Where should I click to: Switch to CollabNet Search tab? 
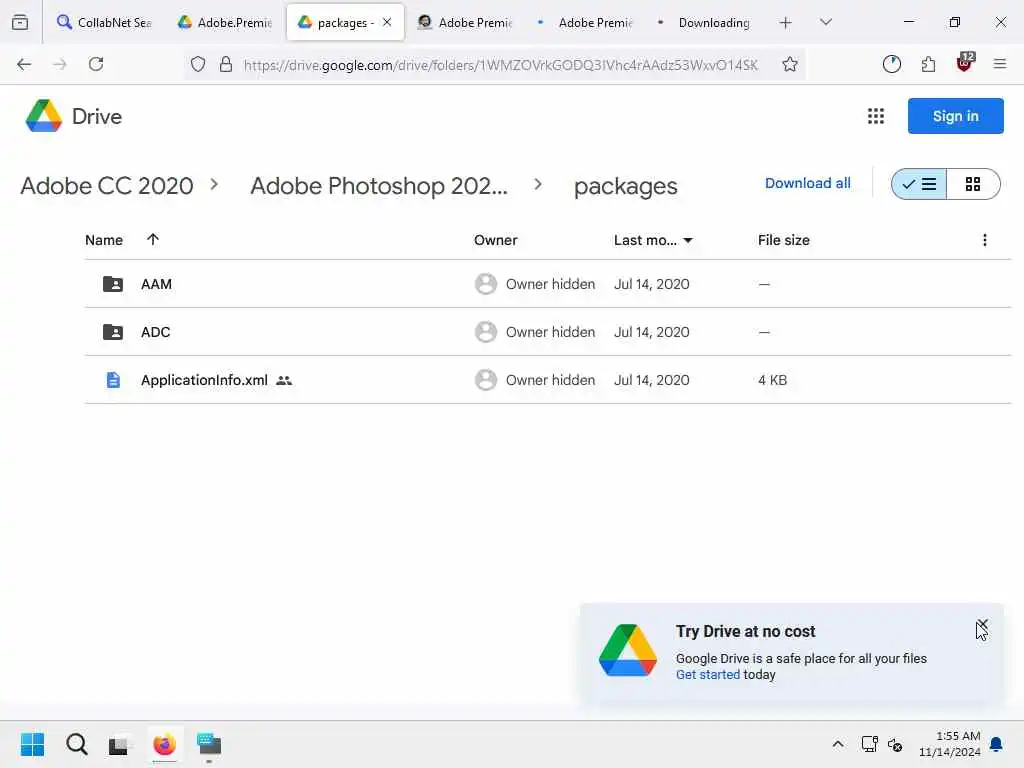click(104, 22)
